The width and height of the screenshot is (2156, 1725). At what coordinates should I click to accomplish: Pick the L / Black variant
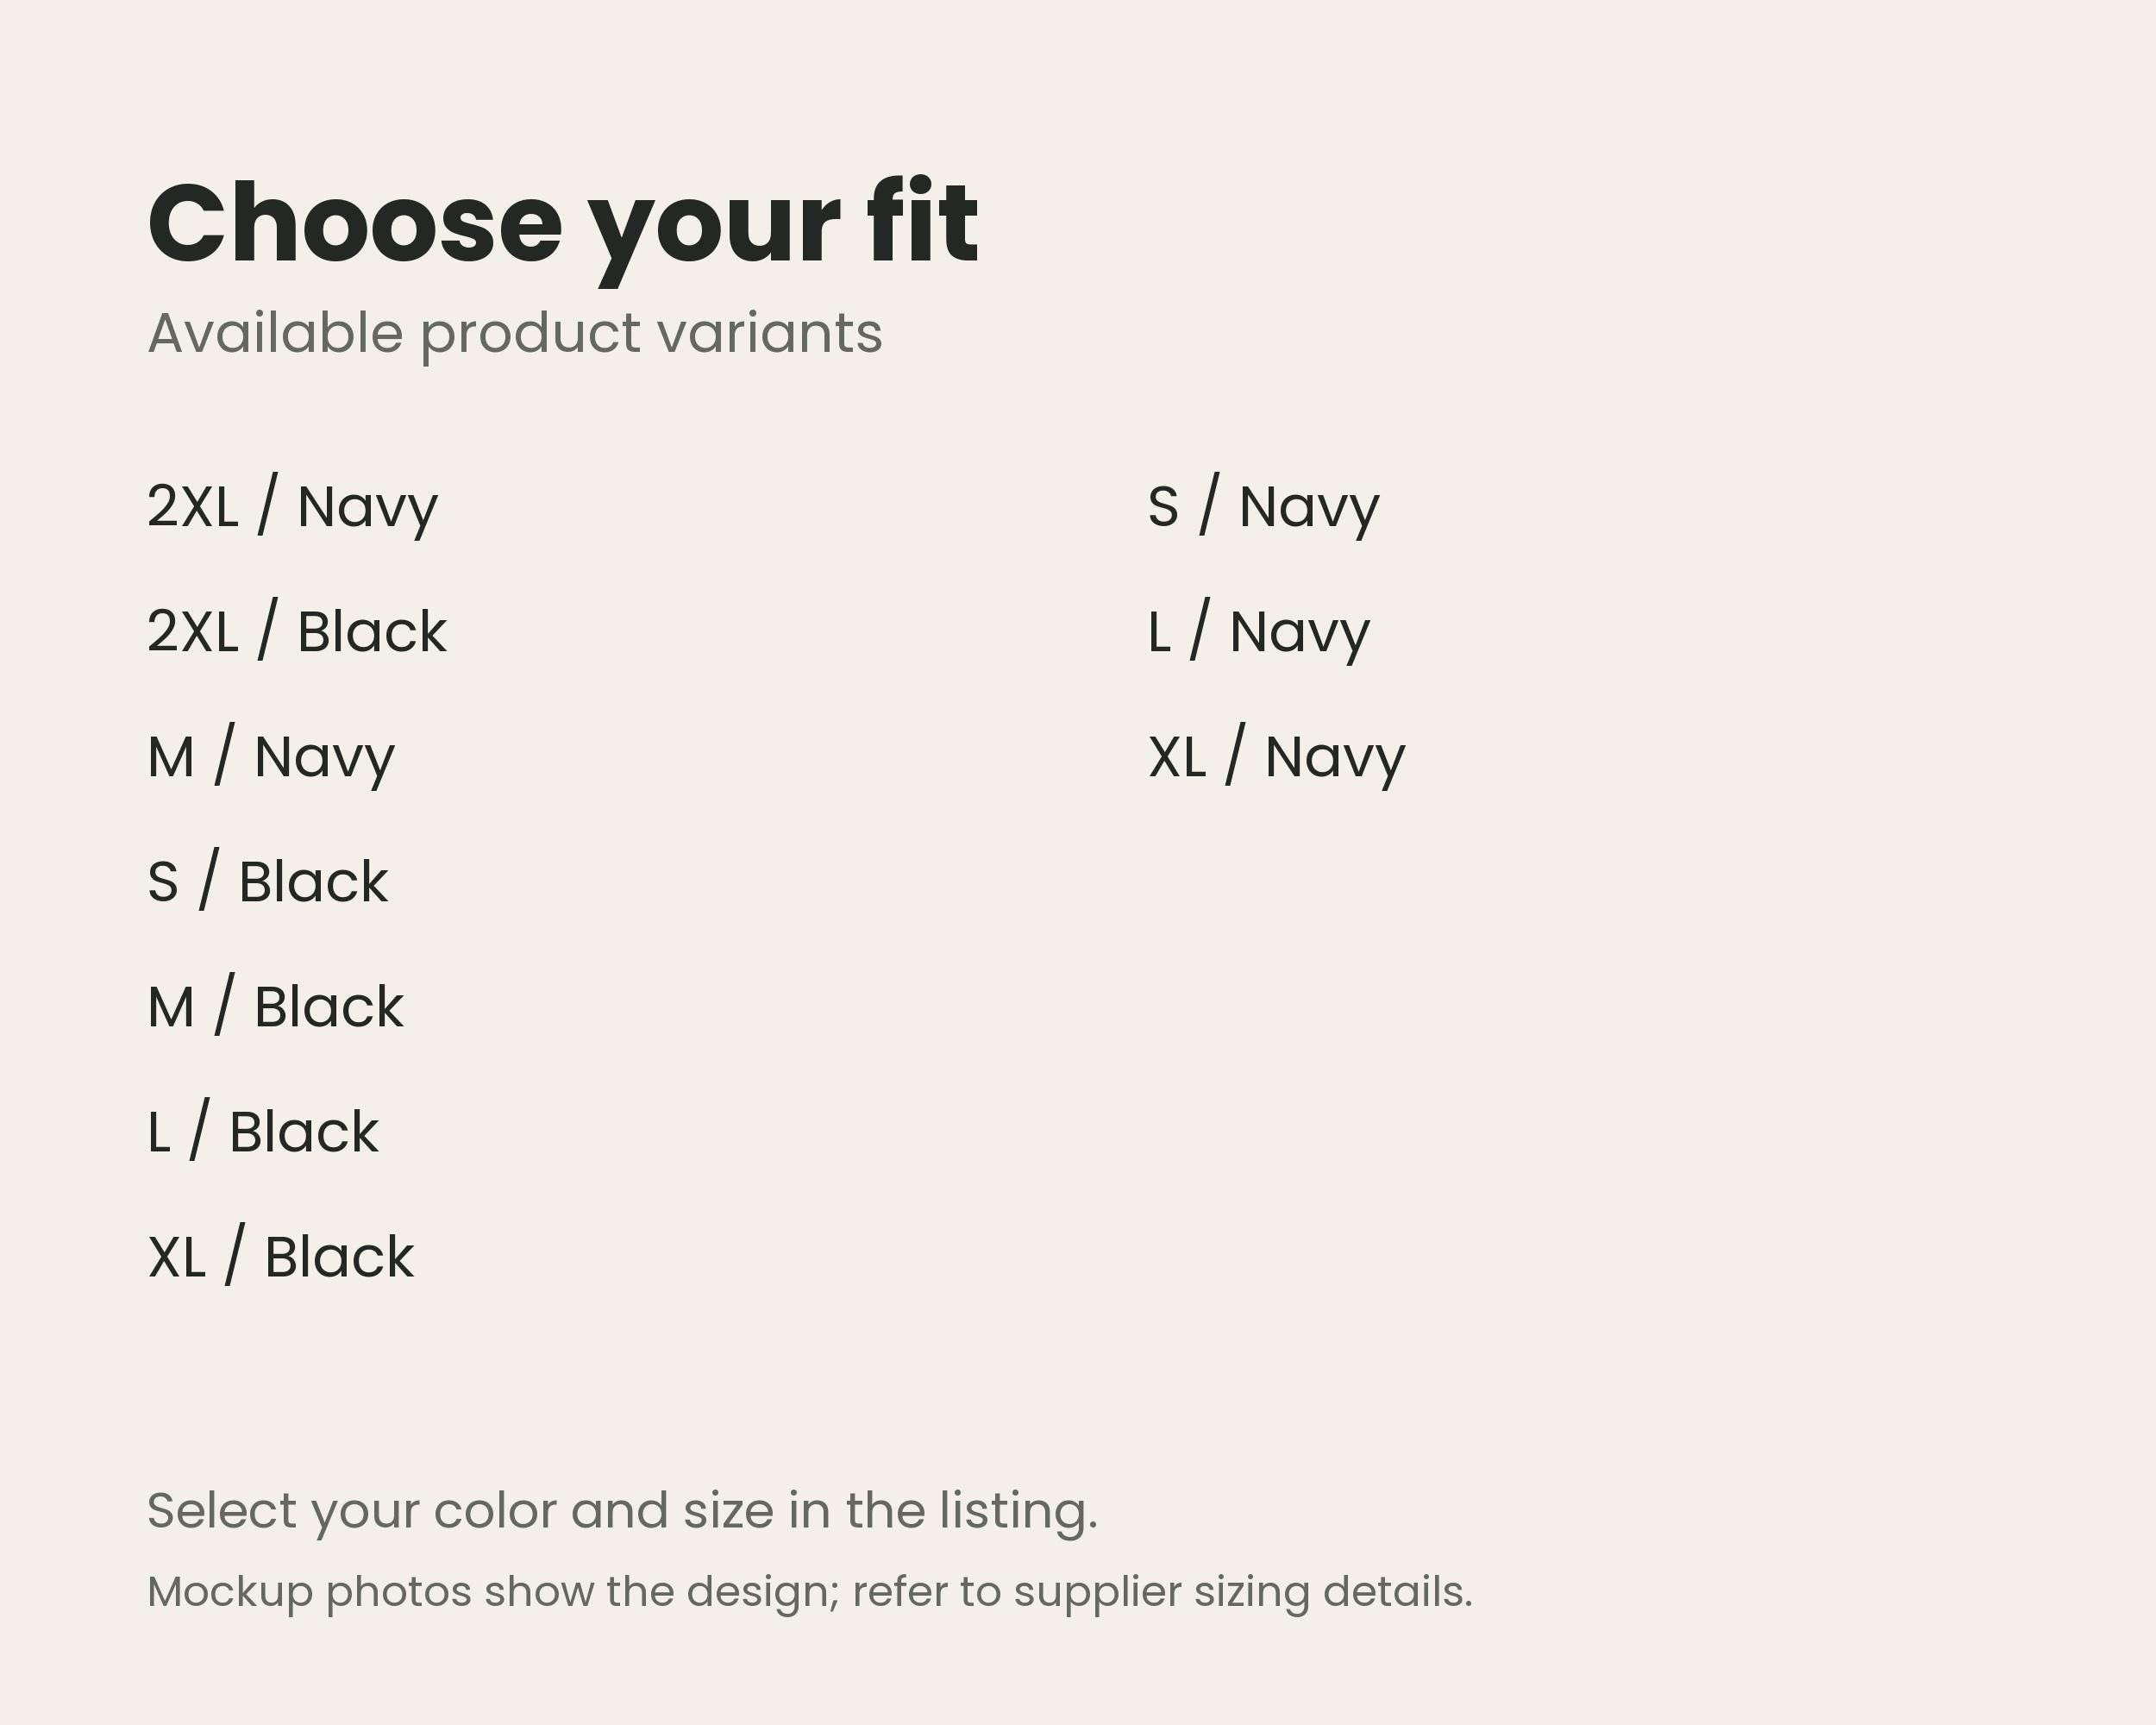(x=263, y=1132)
